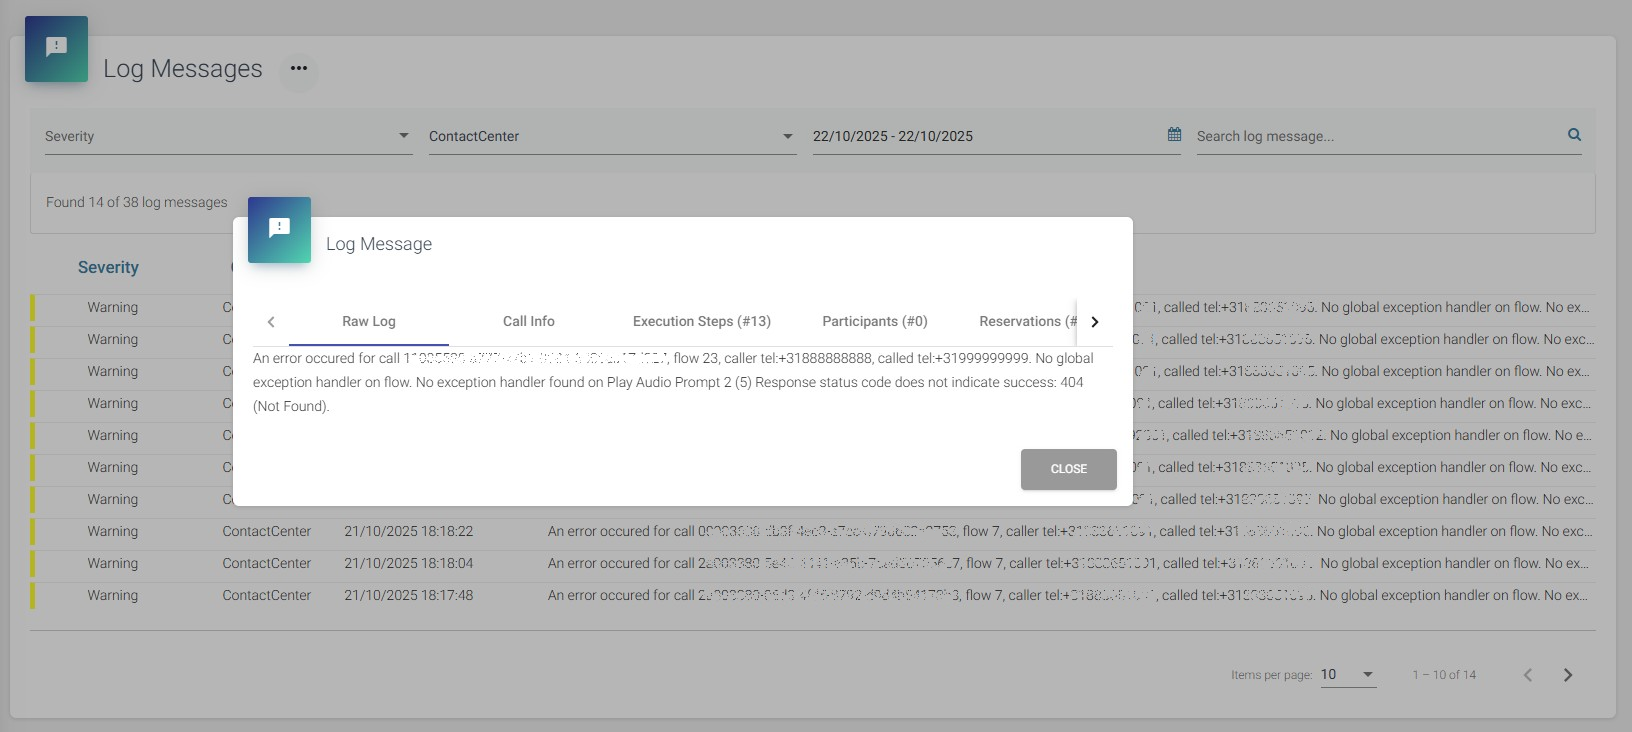Open the Items per page dropdown
The width and height of the screenshot is (1632, 732).
pos(1347,675)
